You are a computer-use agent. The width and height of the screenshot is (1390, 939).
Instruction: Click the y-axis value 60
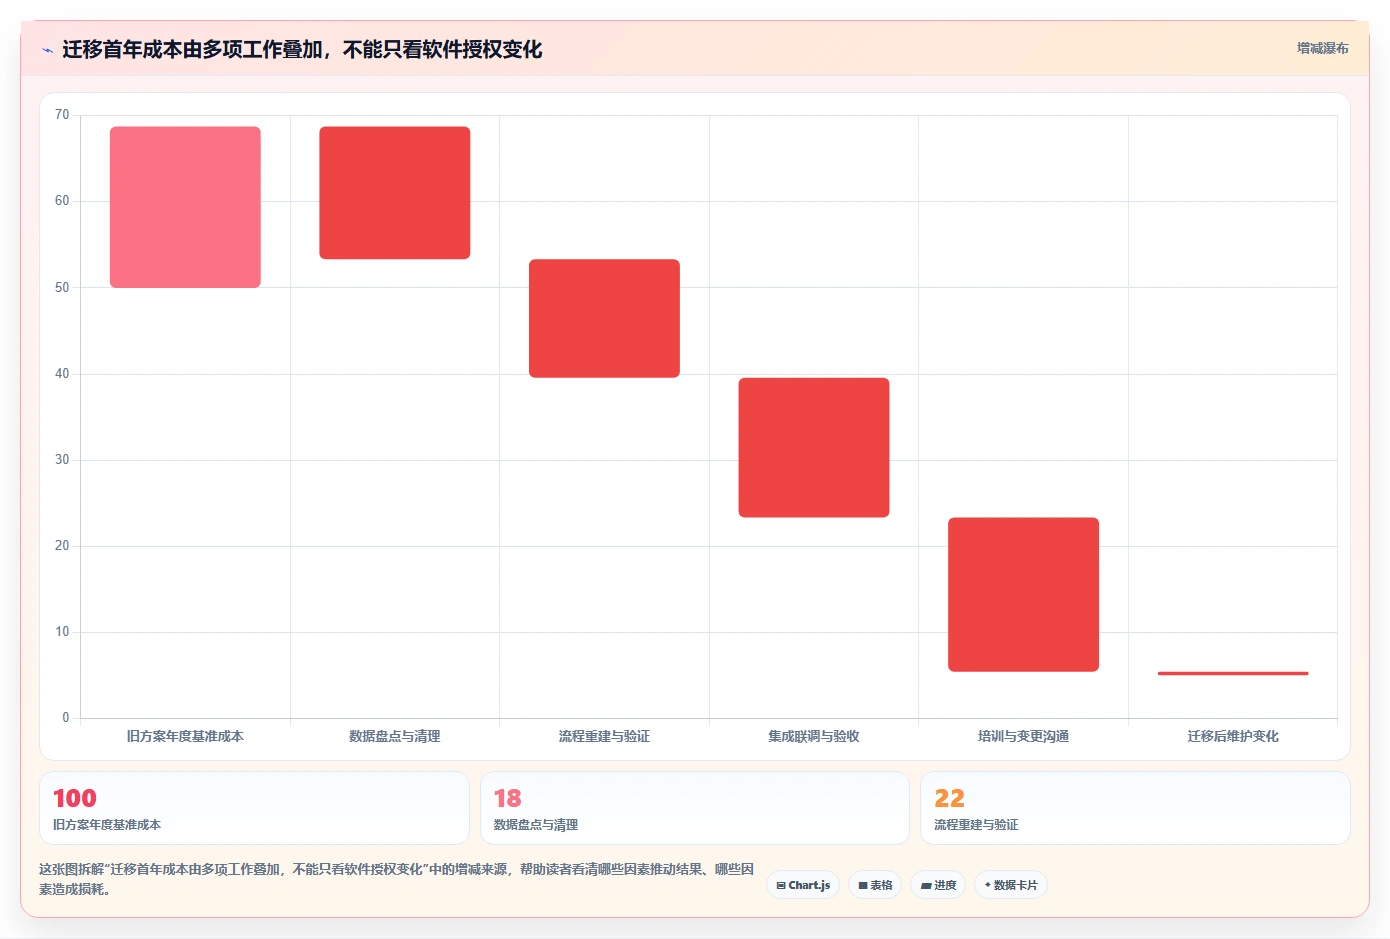click(62, 201)
